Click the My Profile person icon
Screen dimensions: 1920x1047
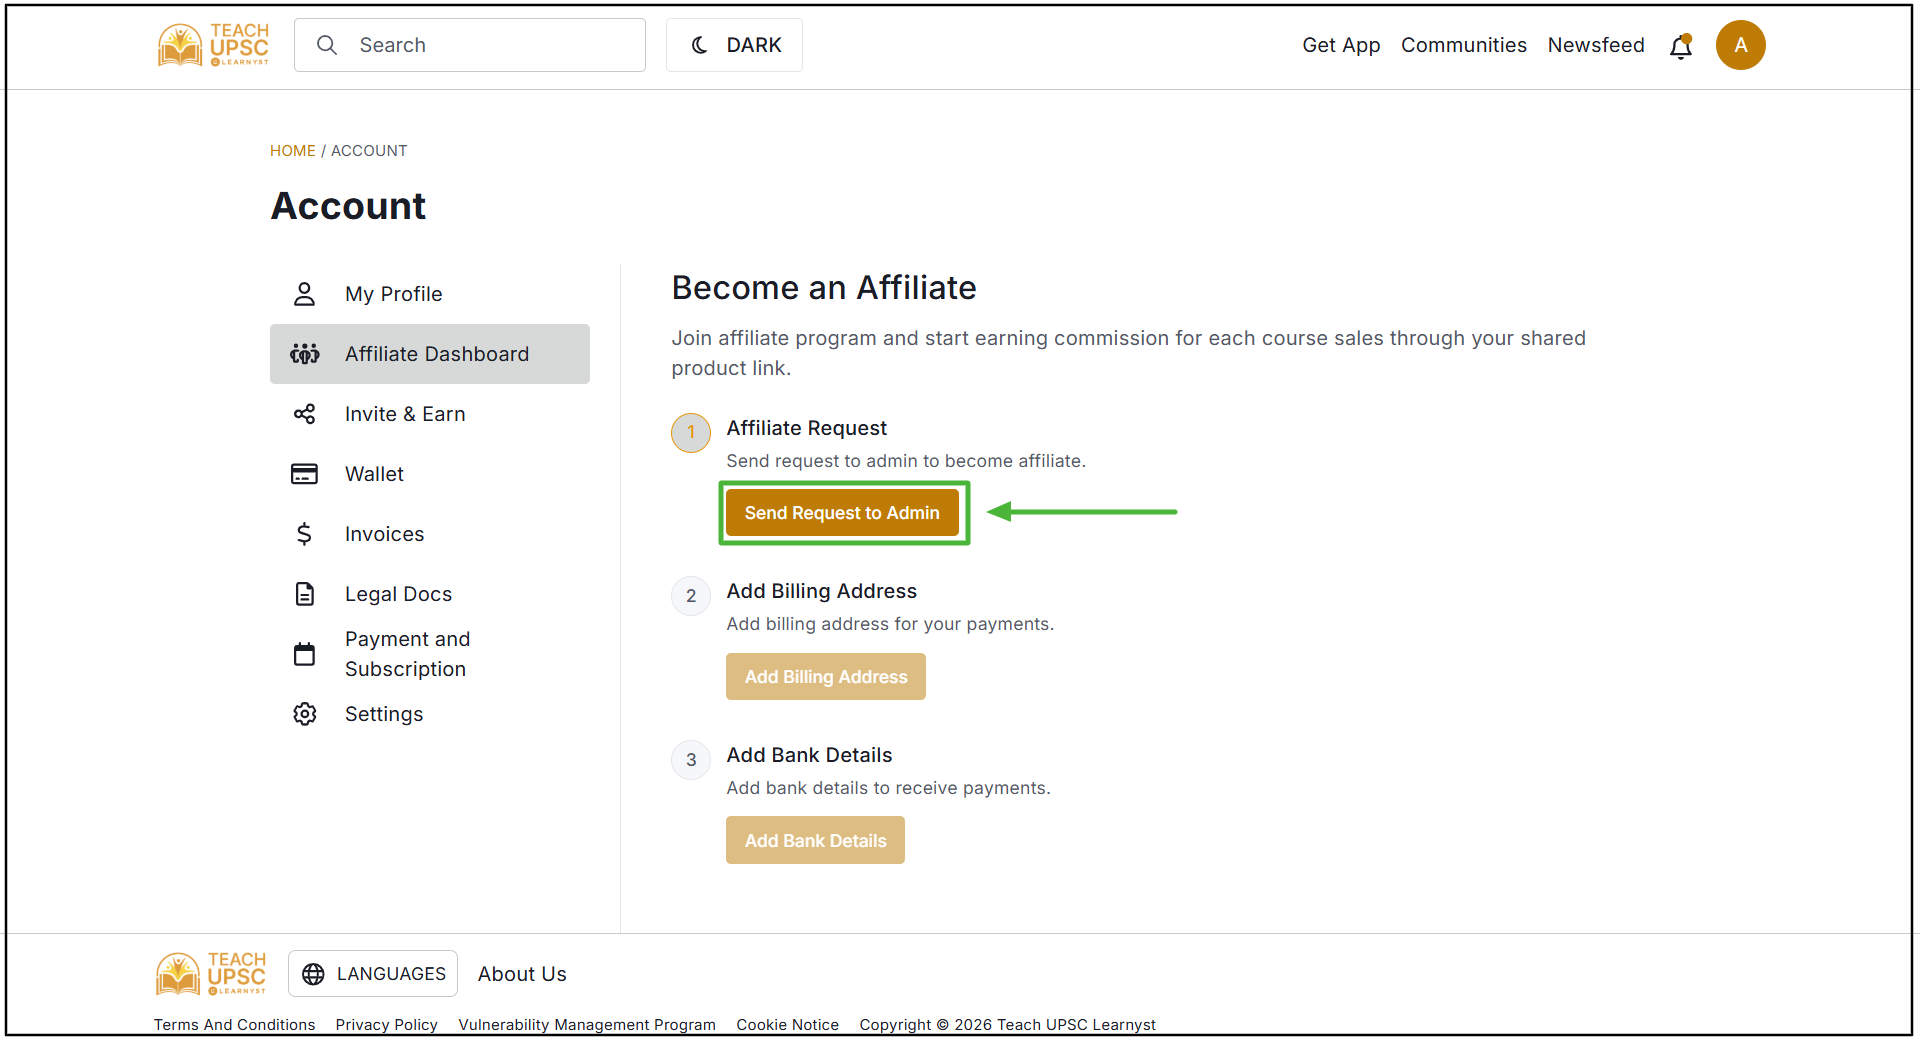click(305, 294)
